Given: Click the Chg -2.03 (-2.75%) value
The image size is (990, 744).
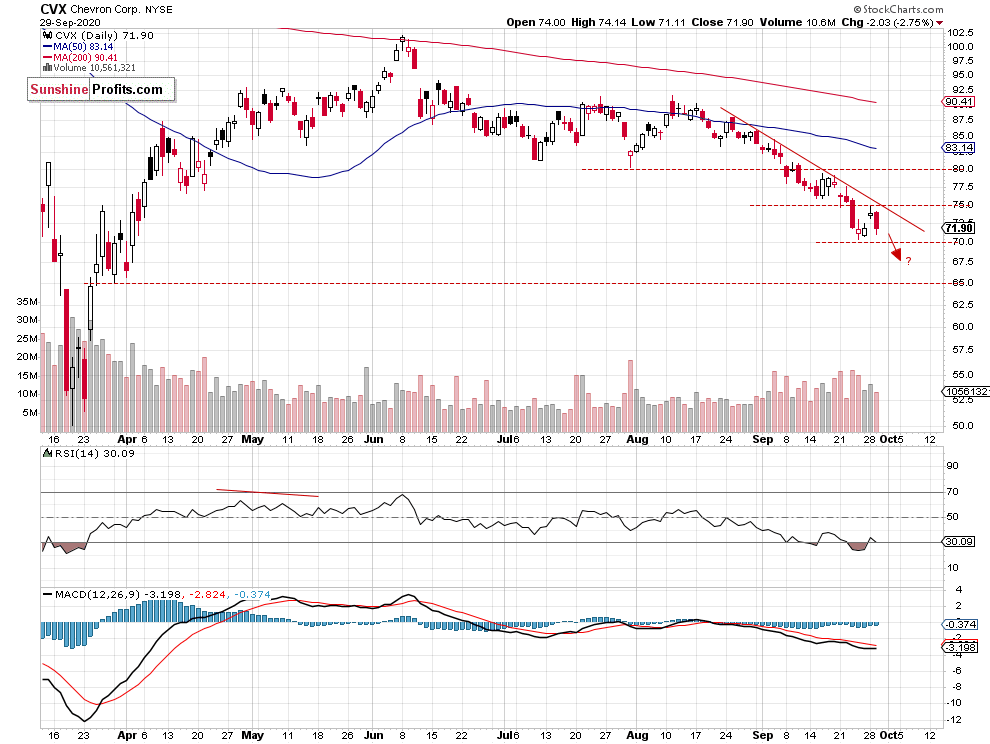Looking at the screenshot, I should (x=887, y=22).
